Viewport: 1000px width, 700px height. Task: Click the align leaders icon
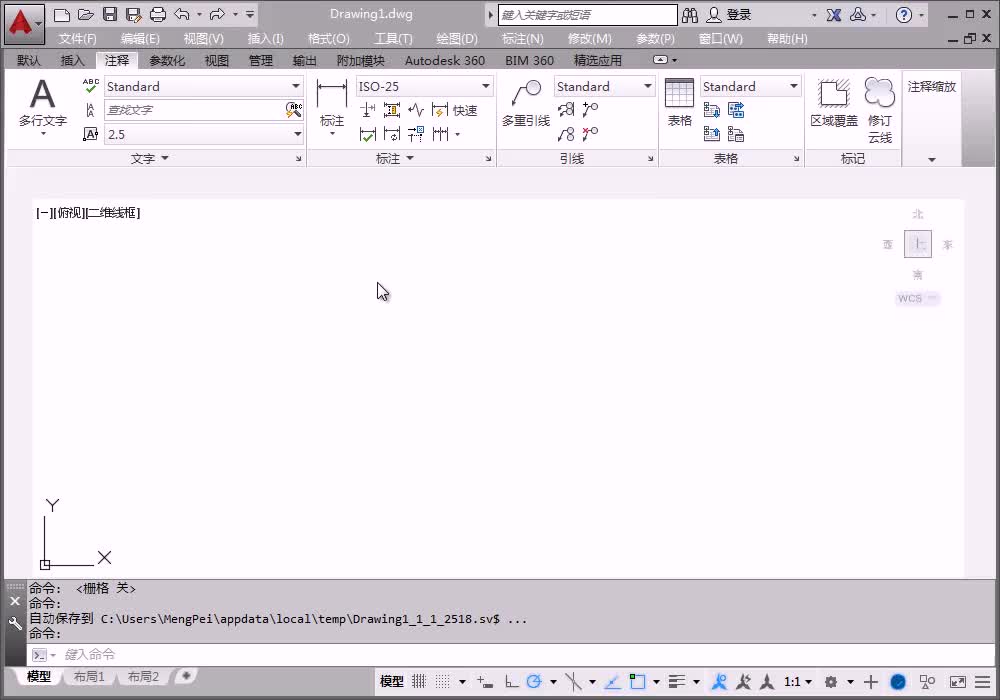566,110
